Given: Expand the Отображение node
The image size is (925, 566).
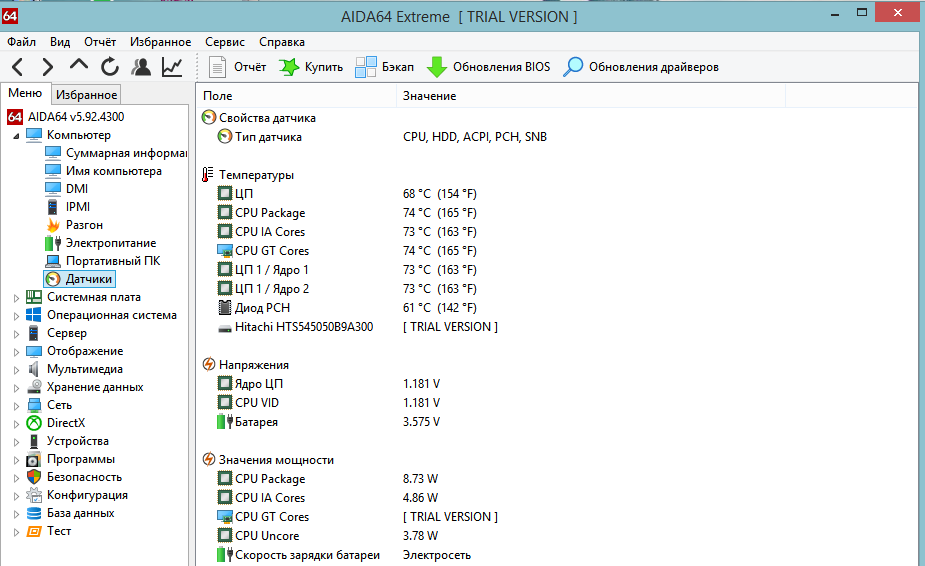Looking at the screenshot, I should click(16, 352).
